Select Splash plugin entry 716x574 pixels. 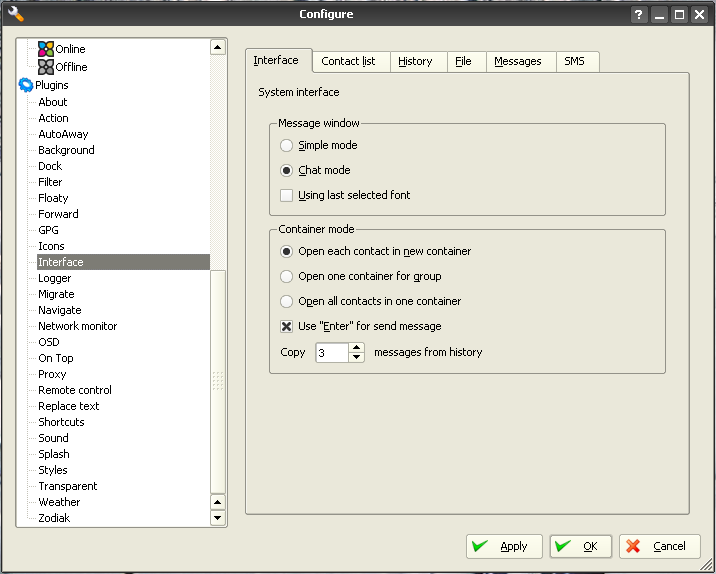tap(53, 454)
